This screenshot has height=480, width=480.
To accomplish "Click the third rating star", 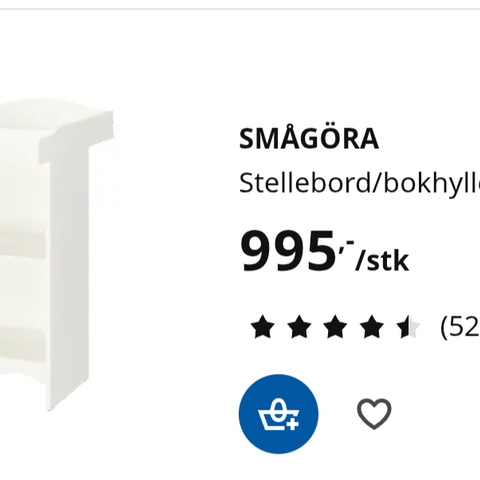I will pos(335,327).
